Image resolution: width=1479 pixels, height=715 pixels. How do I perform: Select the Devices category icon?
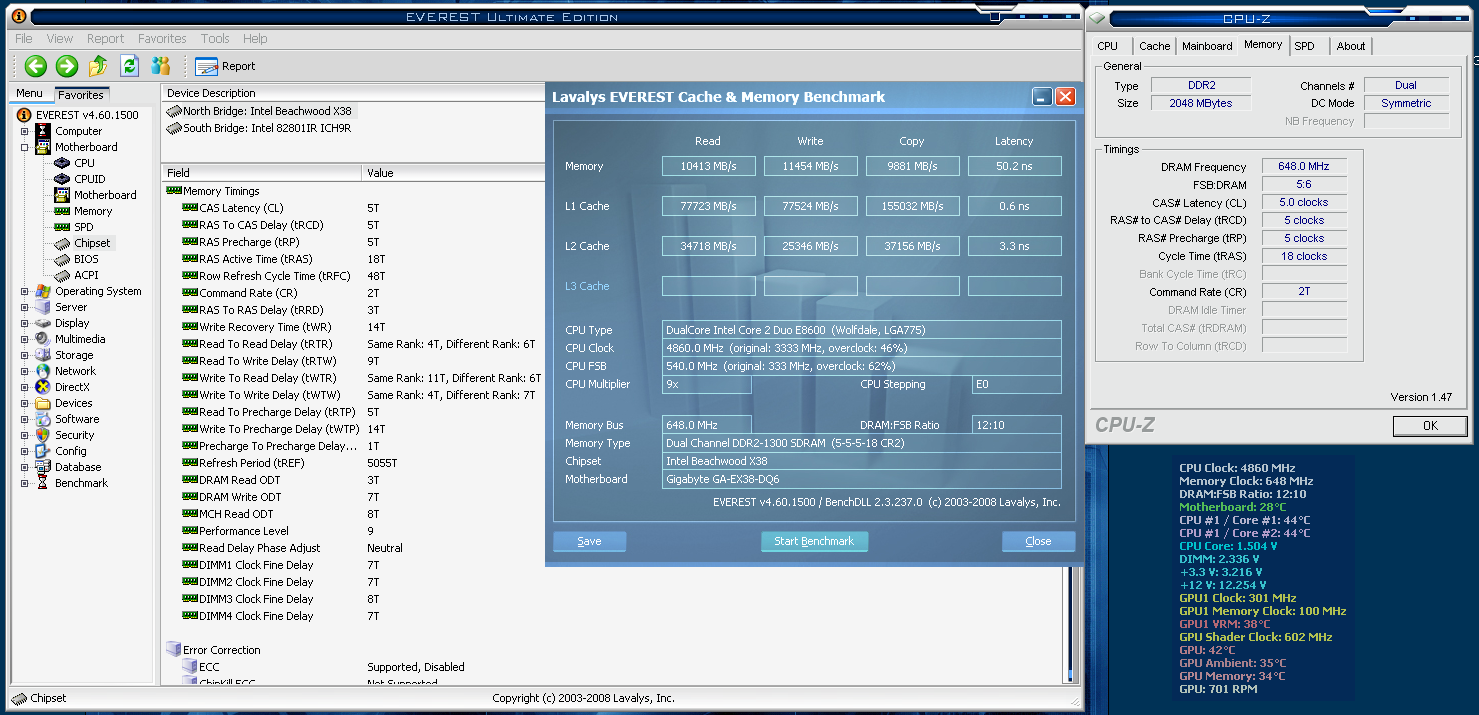pyautogui.click(x=43, y=403)
